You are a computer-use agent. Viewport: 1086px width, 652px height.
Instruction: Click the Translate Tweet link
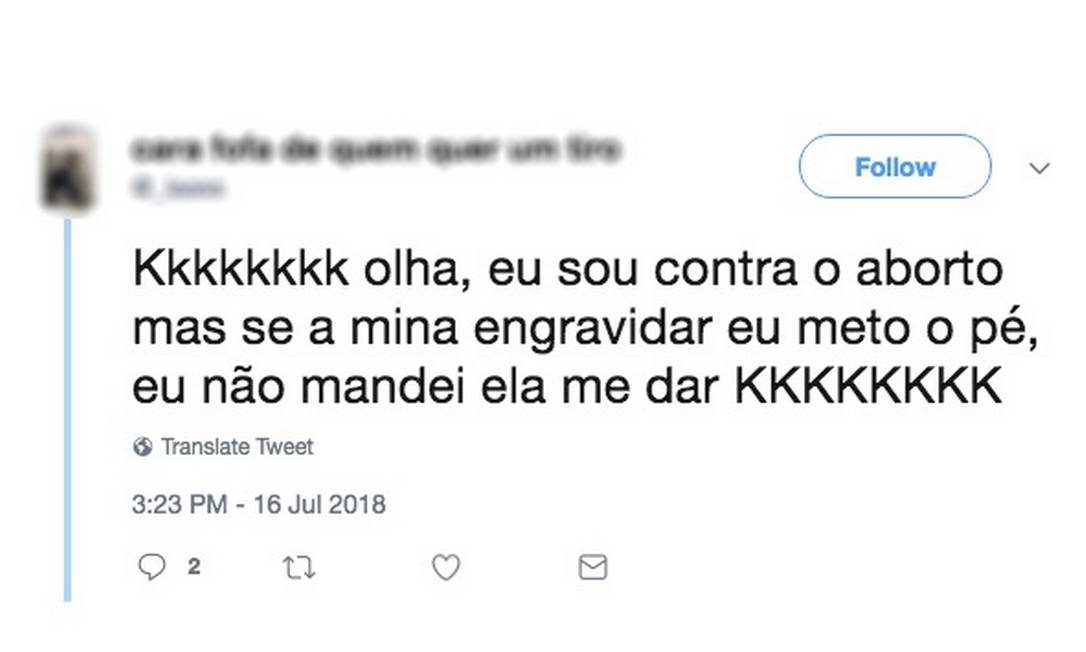(x=236, y=447)
